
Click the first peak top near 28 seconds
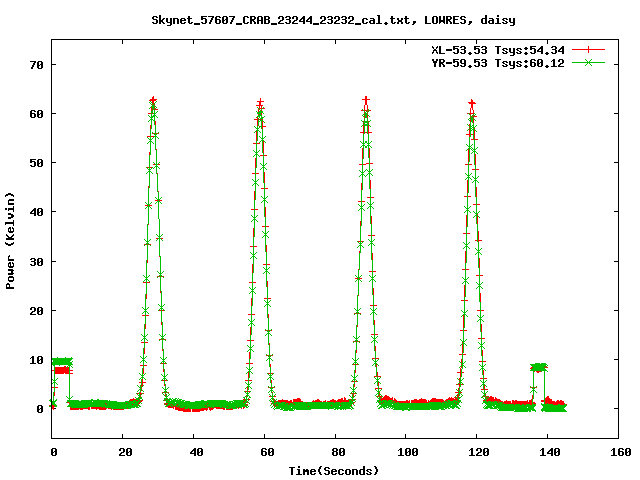pyautogui.click(x=153, y=102)
